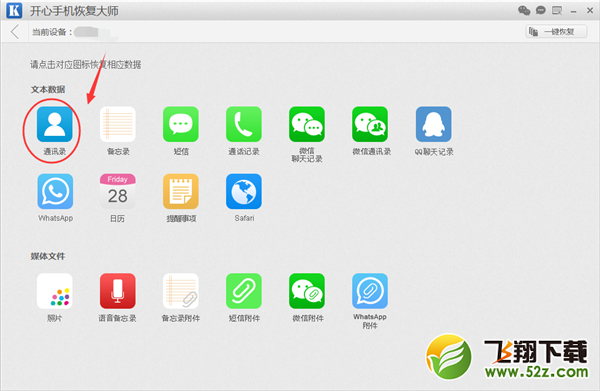The width and height of the screenshot is (600, 391).
Task: Click the QQ聊天记录 label text
Action: [434, 152]
